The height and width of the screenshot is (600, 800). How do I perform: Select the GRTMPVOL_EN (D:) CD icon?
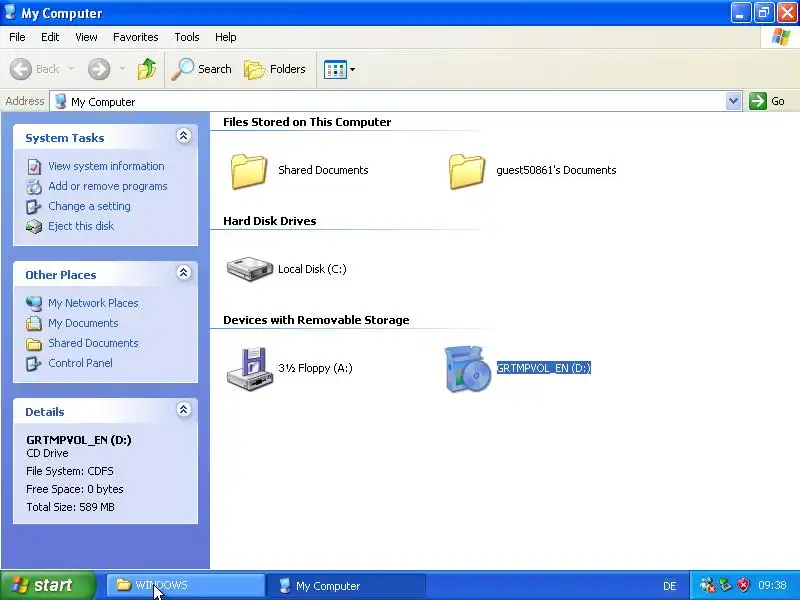(x=467, y=369)
